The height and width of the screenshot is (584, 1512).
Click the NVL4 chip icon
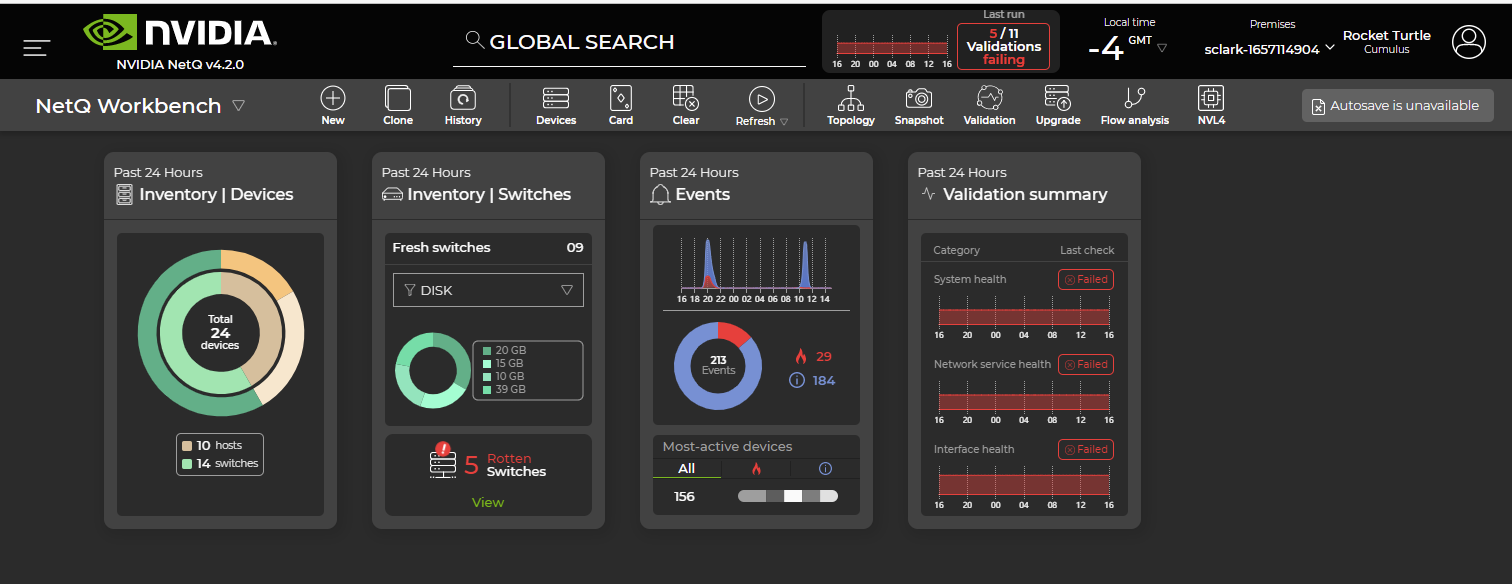tap(1211, 99)
